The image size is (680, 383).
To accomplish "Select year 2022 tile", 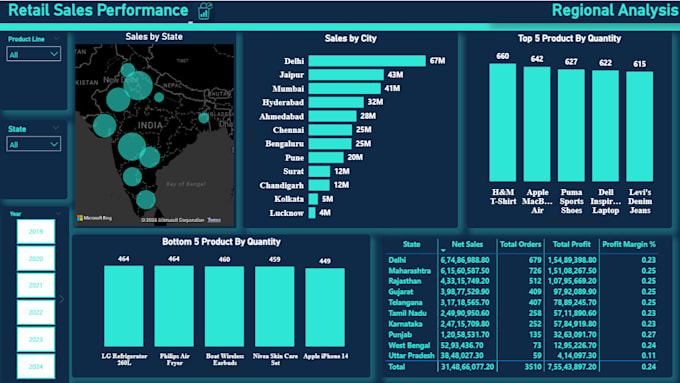I will 36,312.
